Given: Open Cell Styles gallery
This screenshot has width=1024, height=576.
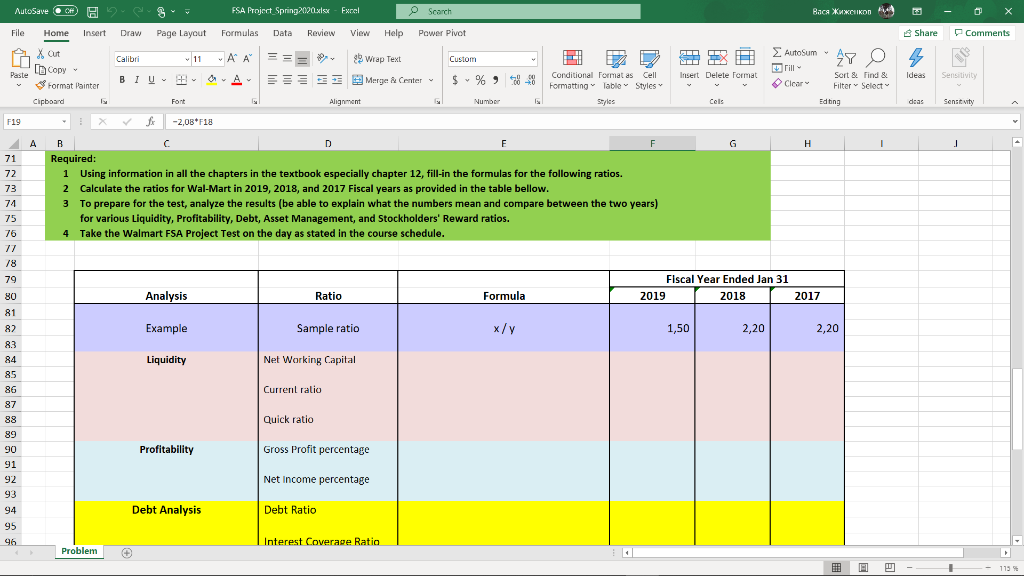Looking at the screenshot, I should 649,69.
